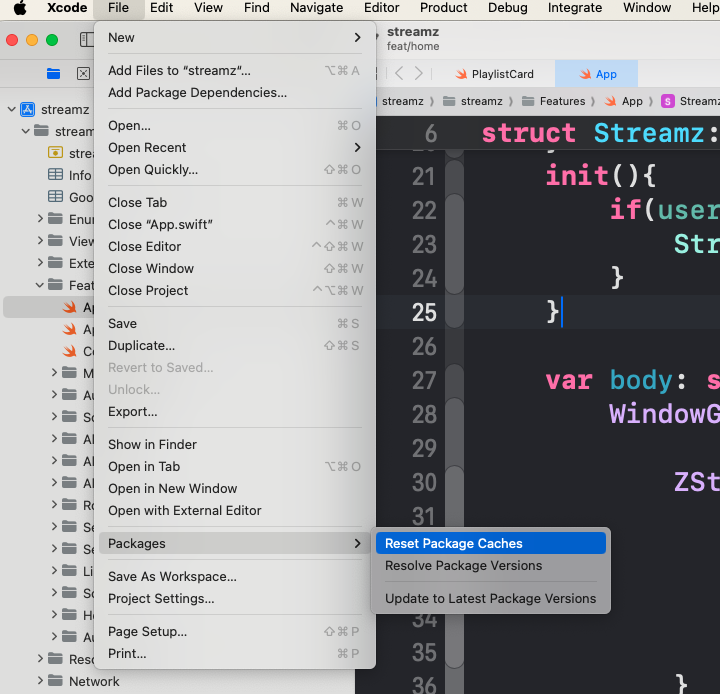Choose Close Project menu item
This screenshot has width=720, height=694.
tap(235, 291)
